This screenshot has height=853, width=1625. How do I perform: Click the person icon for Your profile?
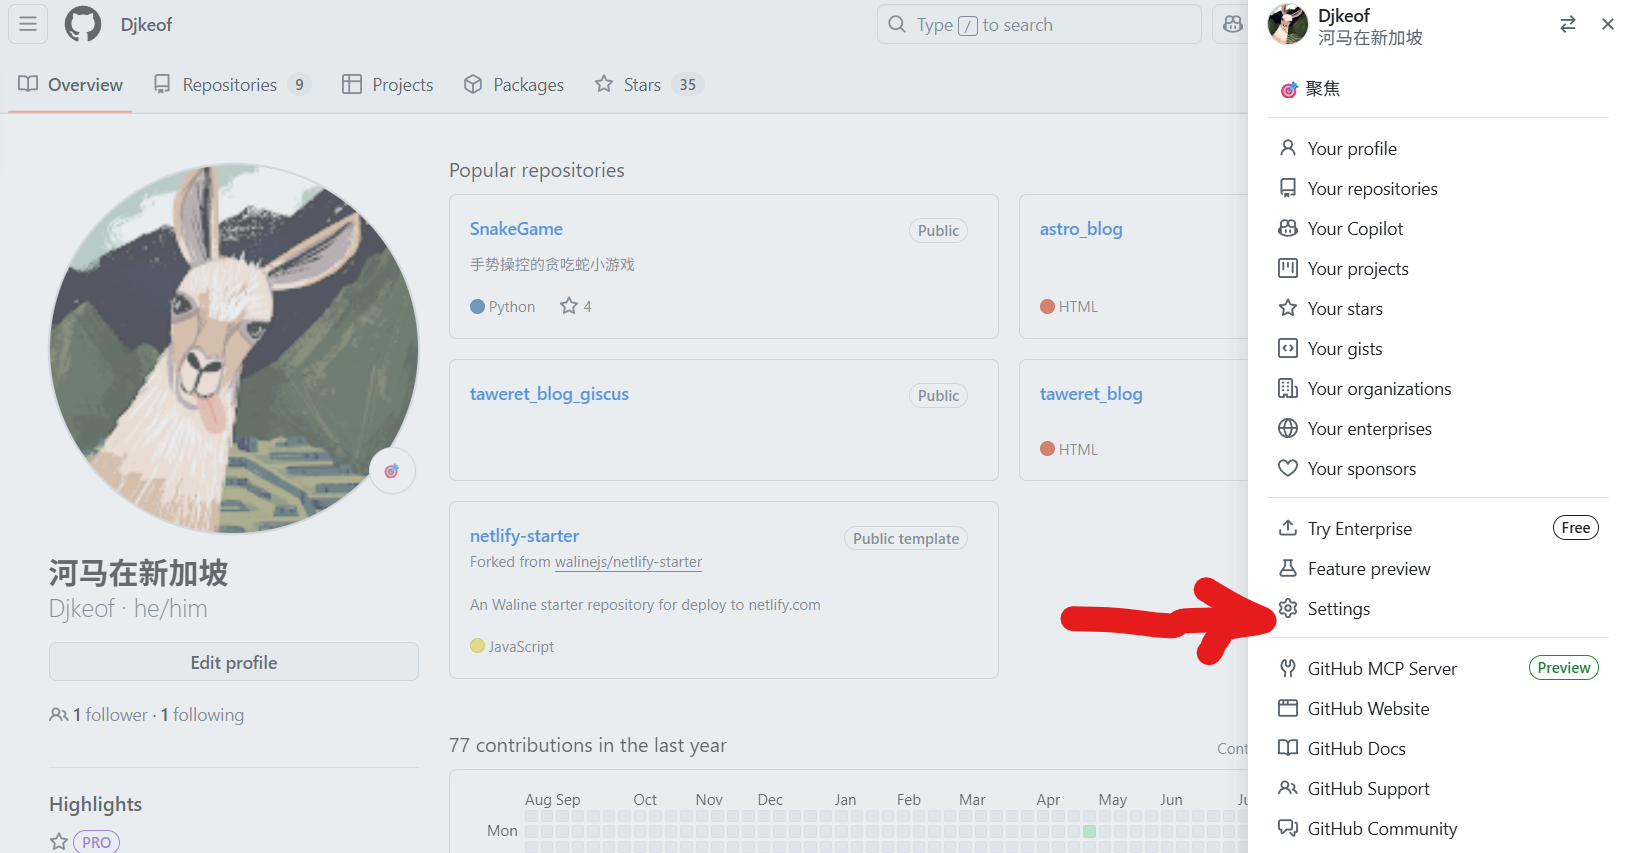pos(1288,148)
